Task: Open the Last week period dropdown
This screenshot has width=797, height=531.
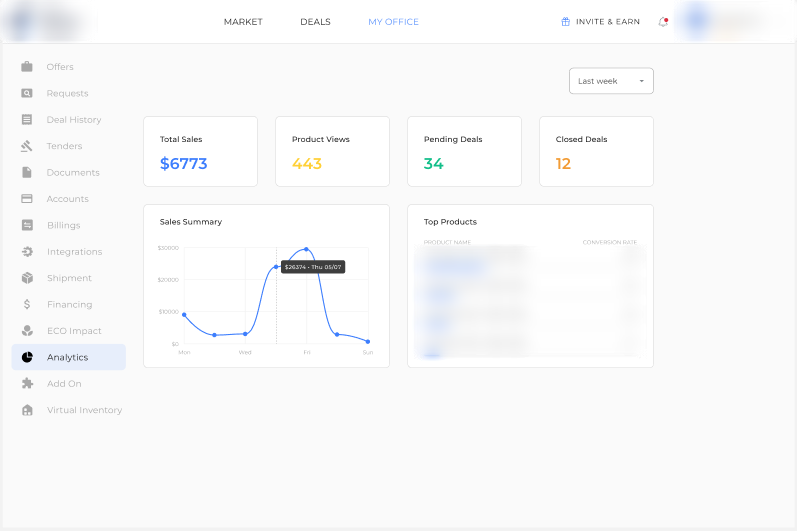Action: pyautogui.click(x=611, y=81)
